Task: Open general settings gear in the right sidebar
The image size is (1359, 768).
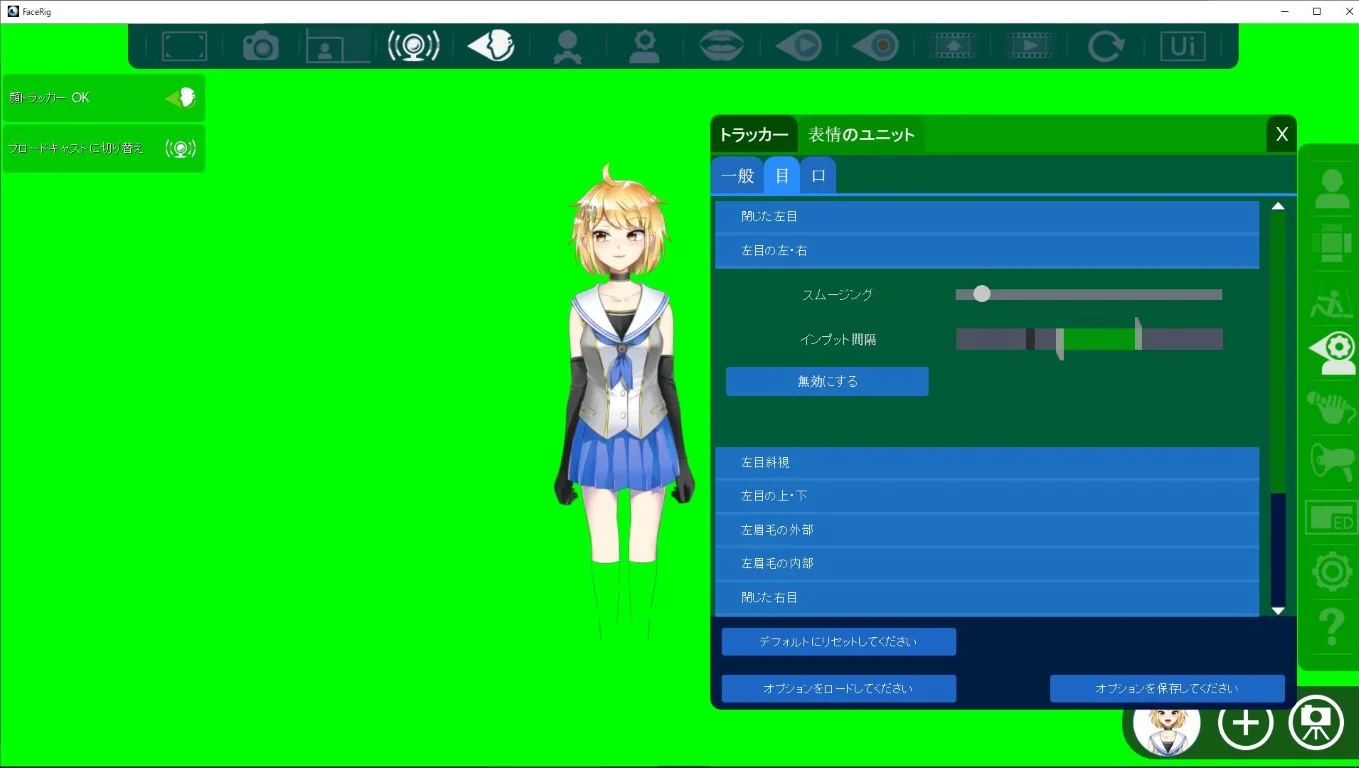Action: click(1330, 571)
